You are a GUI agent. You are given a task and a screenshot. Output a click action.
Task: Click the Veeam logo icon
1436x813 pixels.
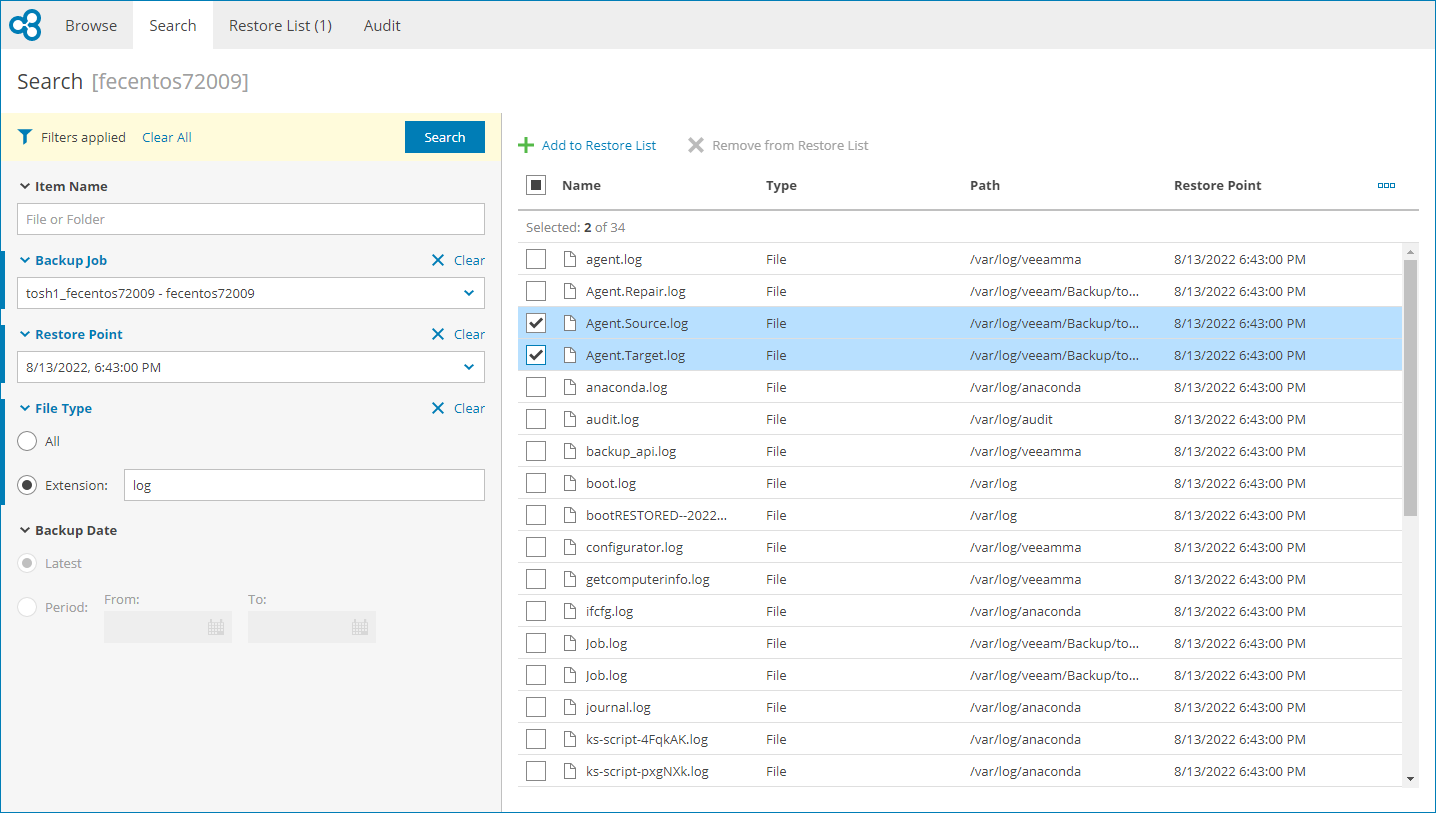[25, 24]
